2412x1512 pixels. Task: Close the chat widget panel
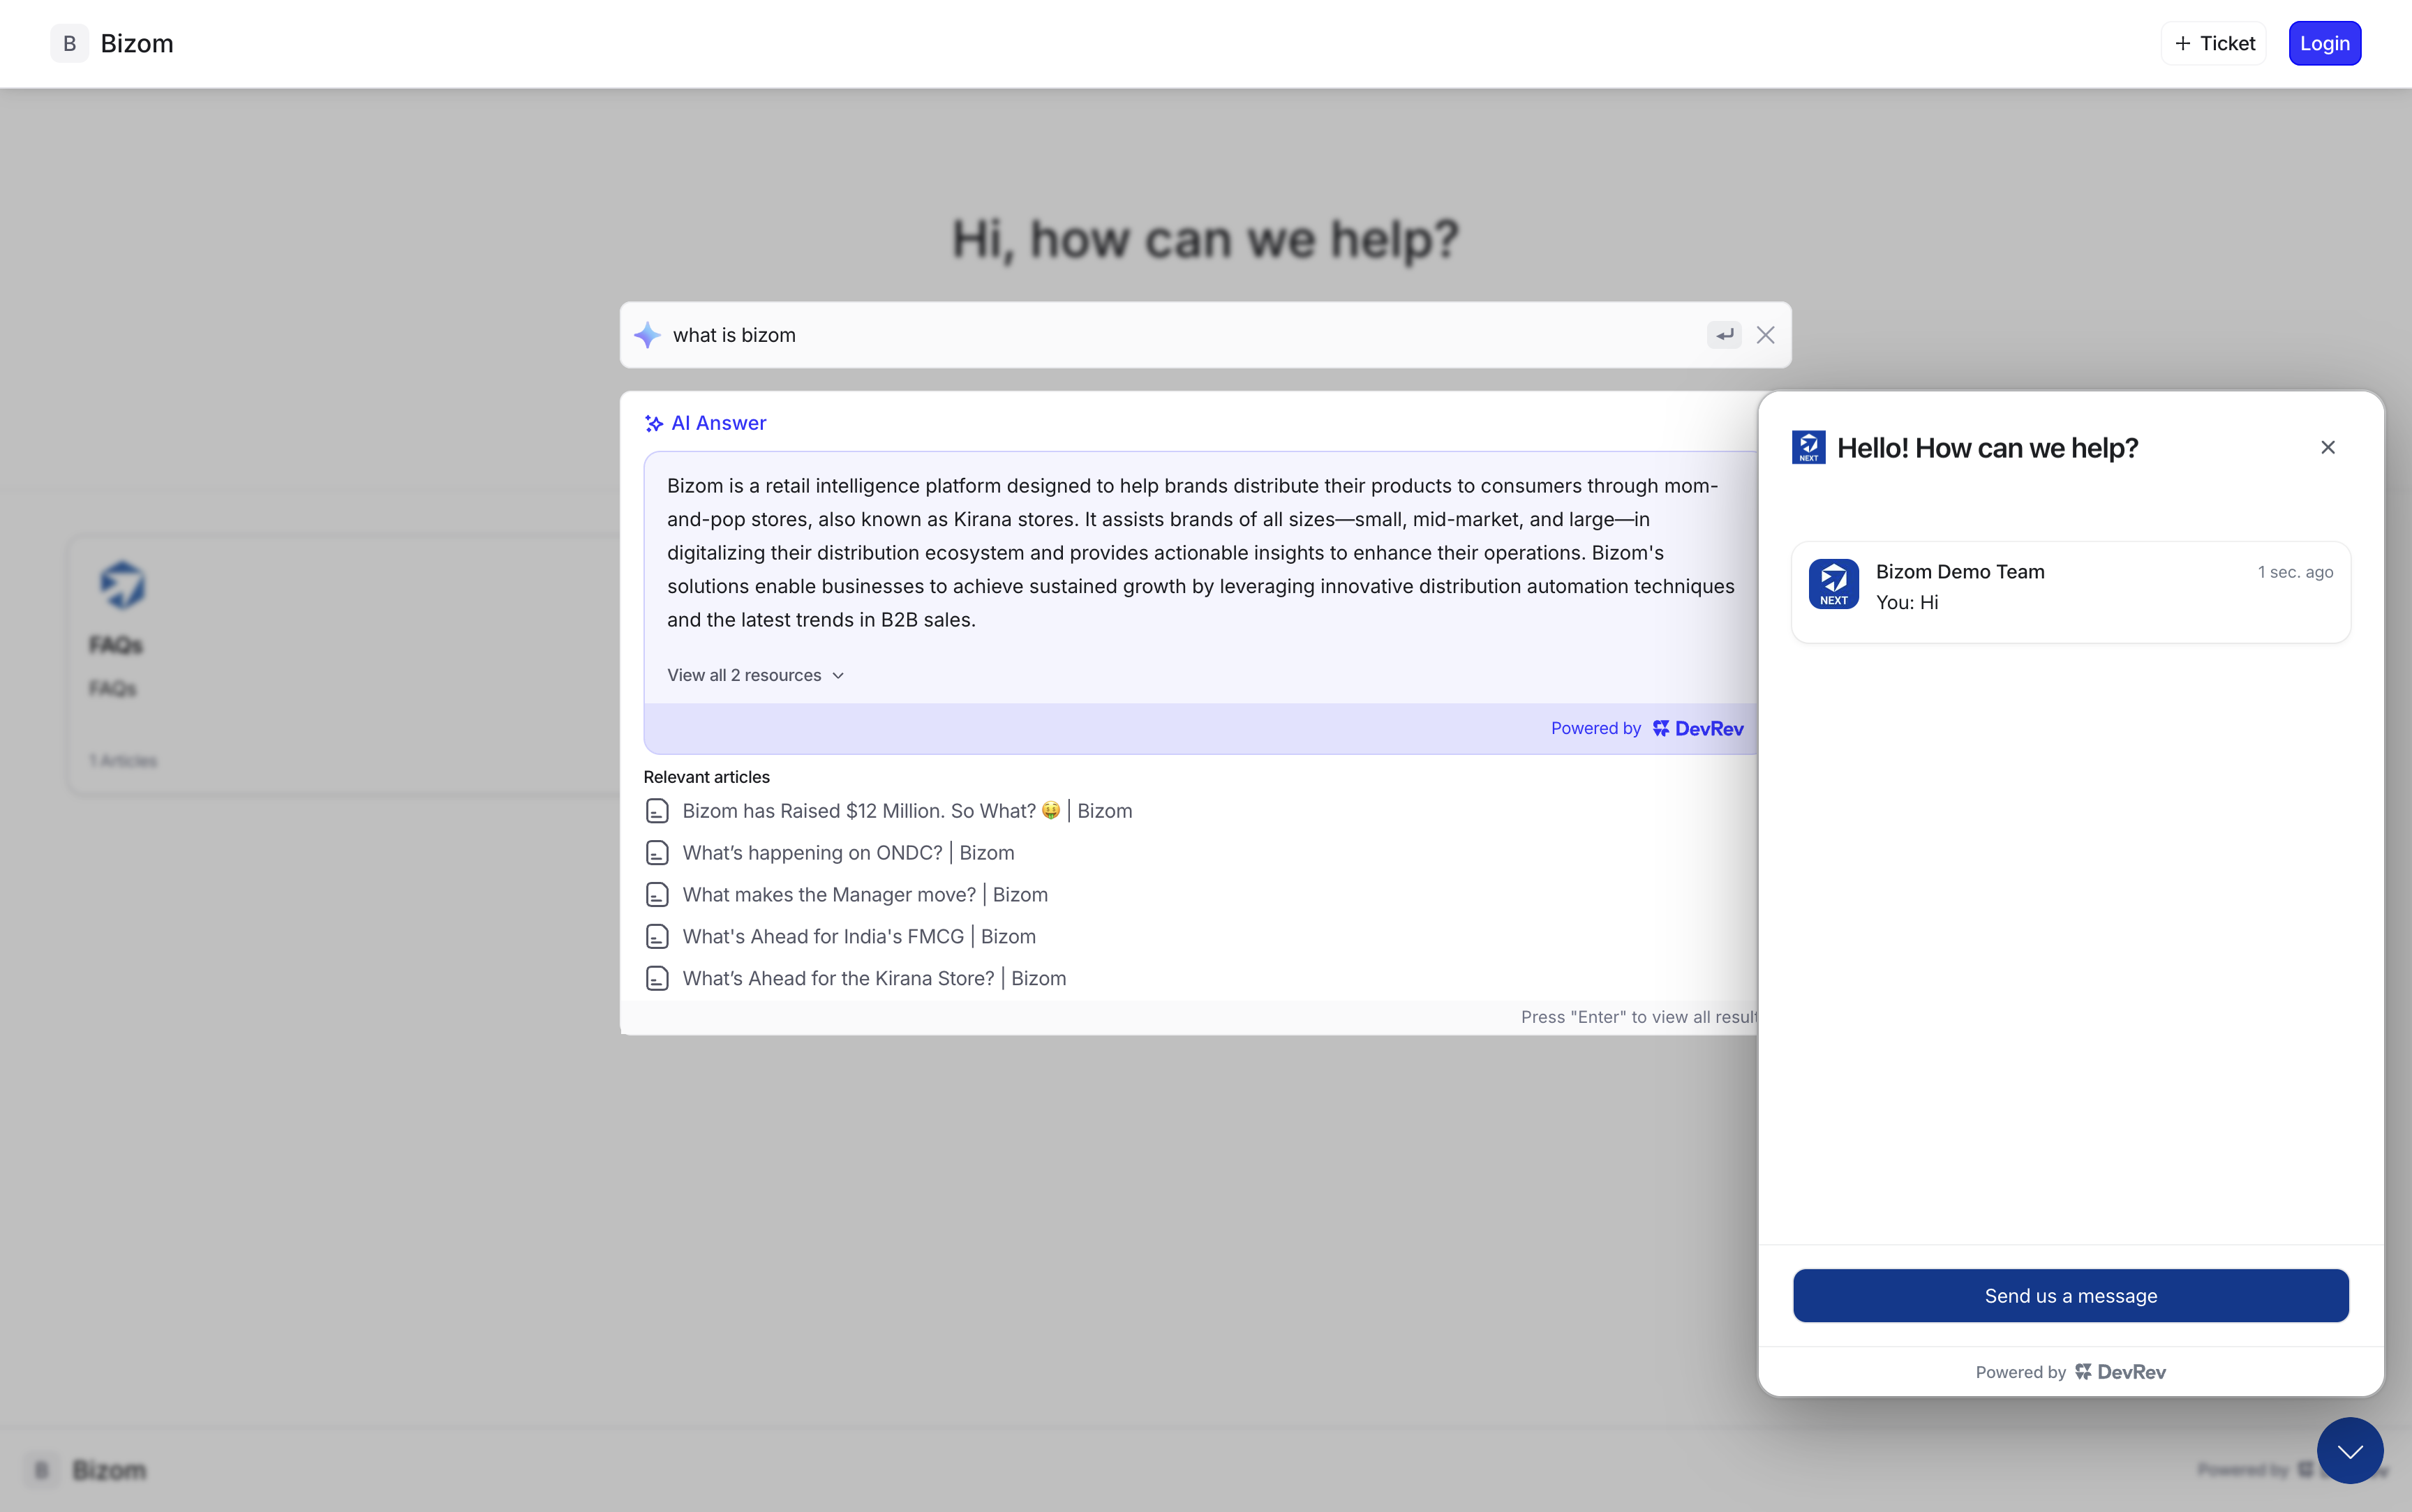point(2328,447)
